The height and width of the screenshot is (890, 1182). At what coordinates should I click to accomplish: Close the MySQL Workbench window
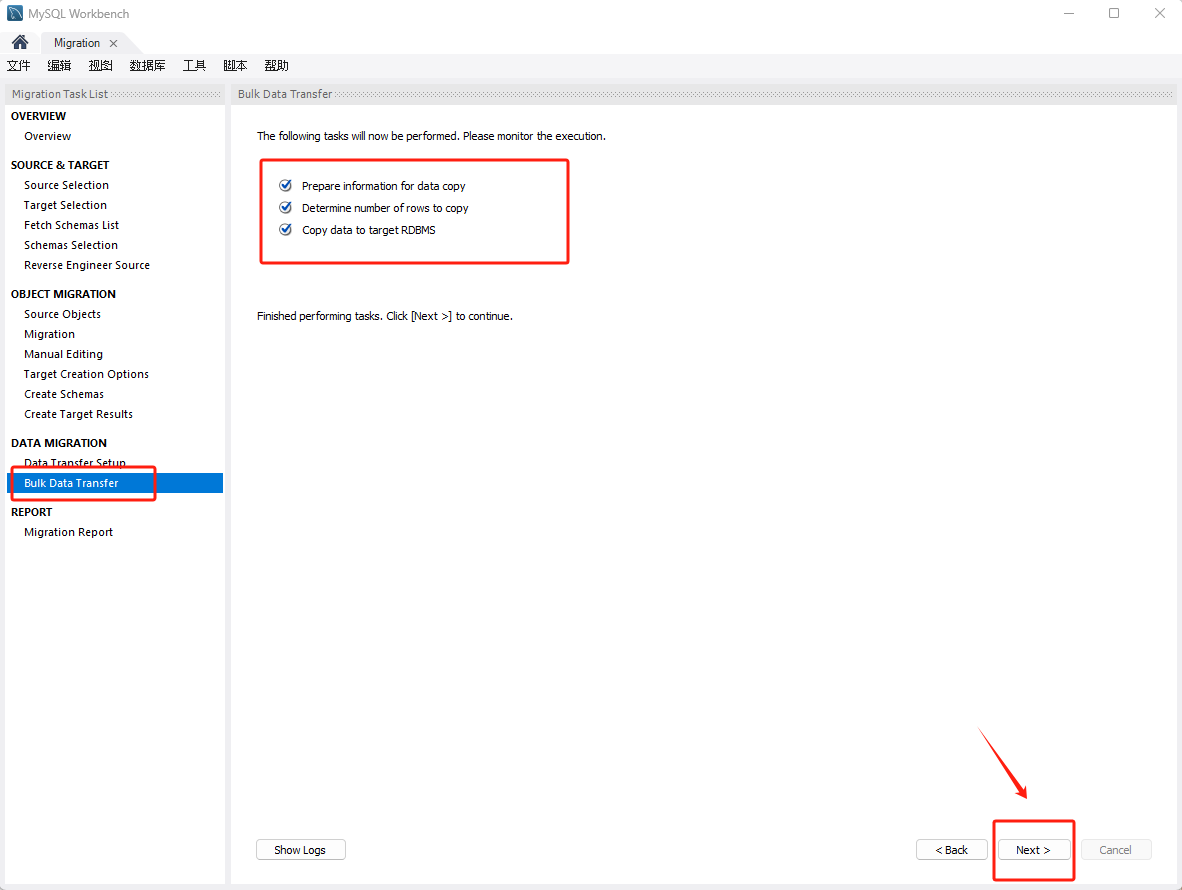click(1159, 14)
